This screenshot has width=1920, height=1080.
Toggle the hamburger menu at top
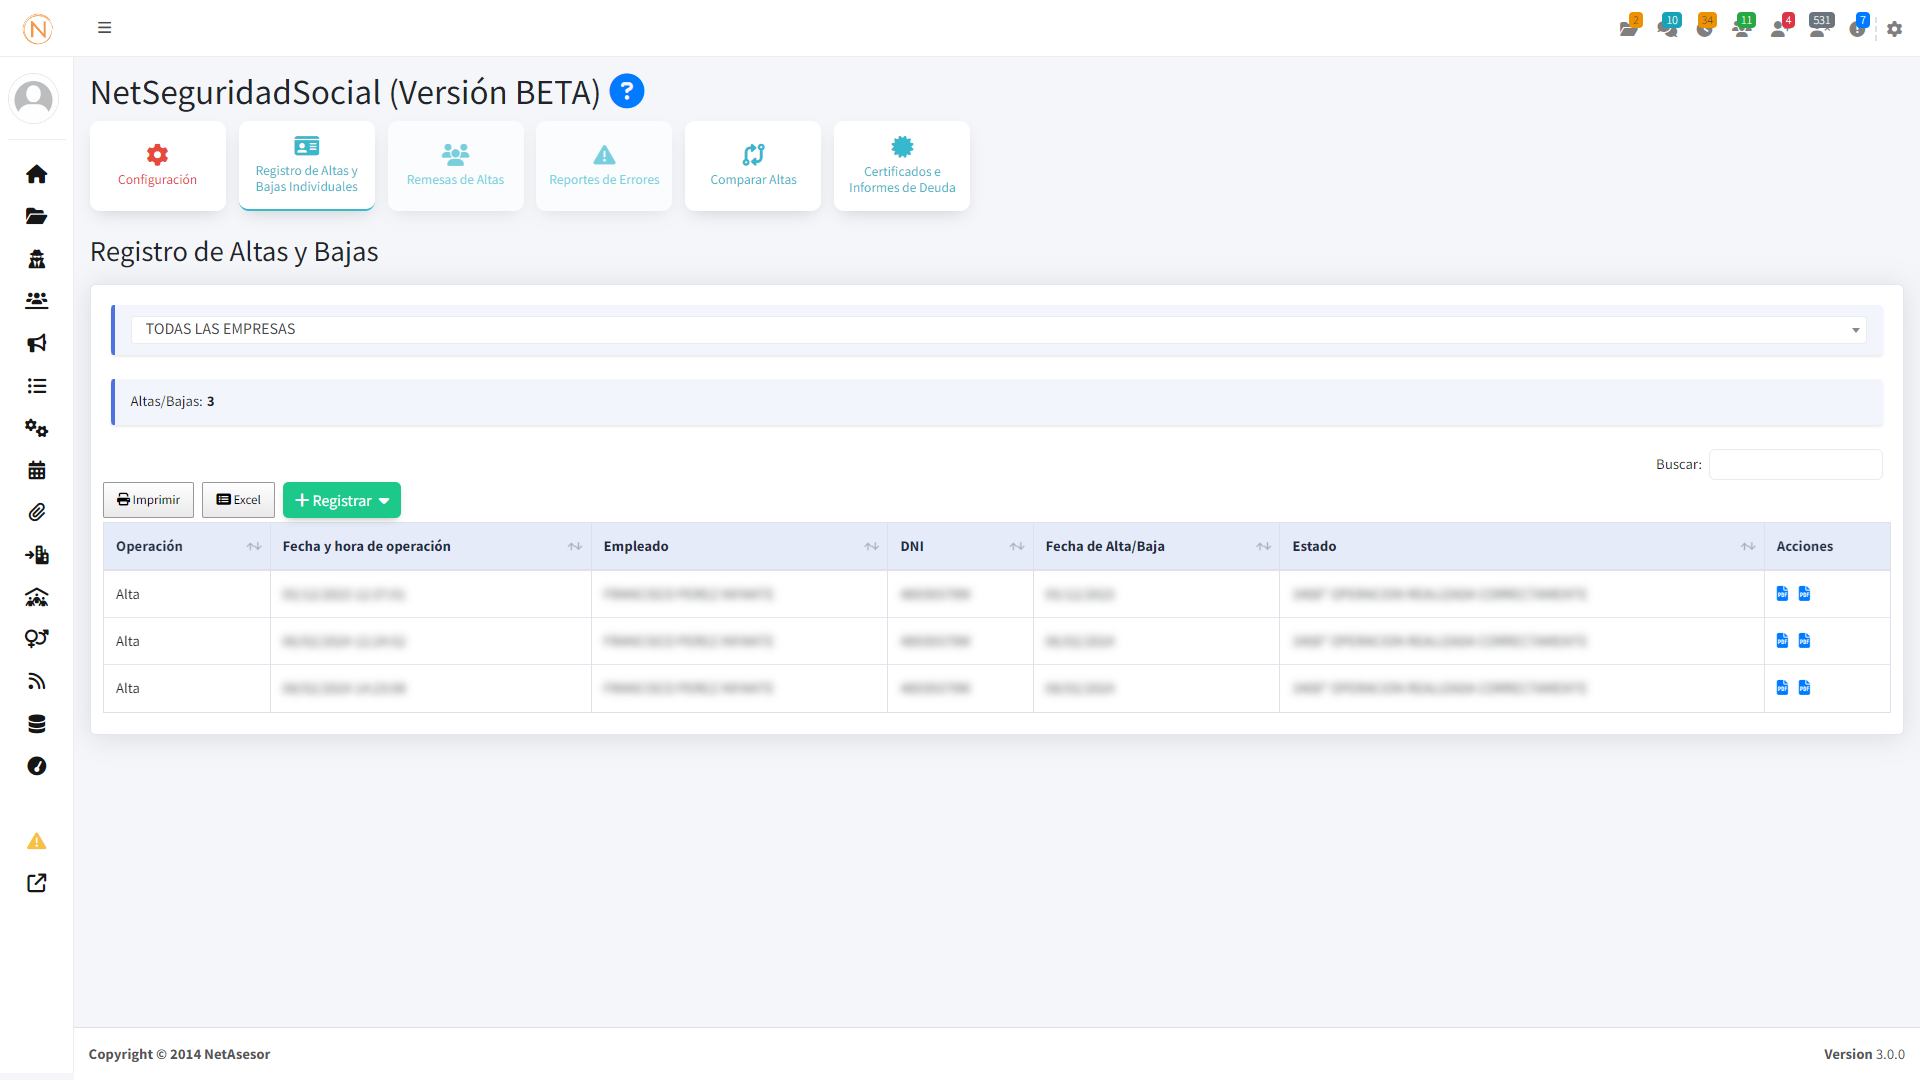tap(104, 28)
